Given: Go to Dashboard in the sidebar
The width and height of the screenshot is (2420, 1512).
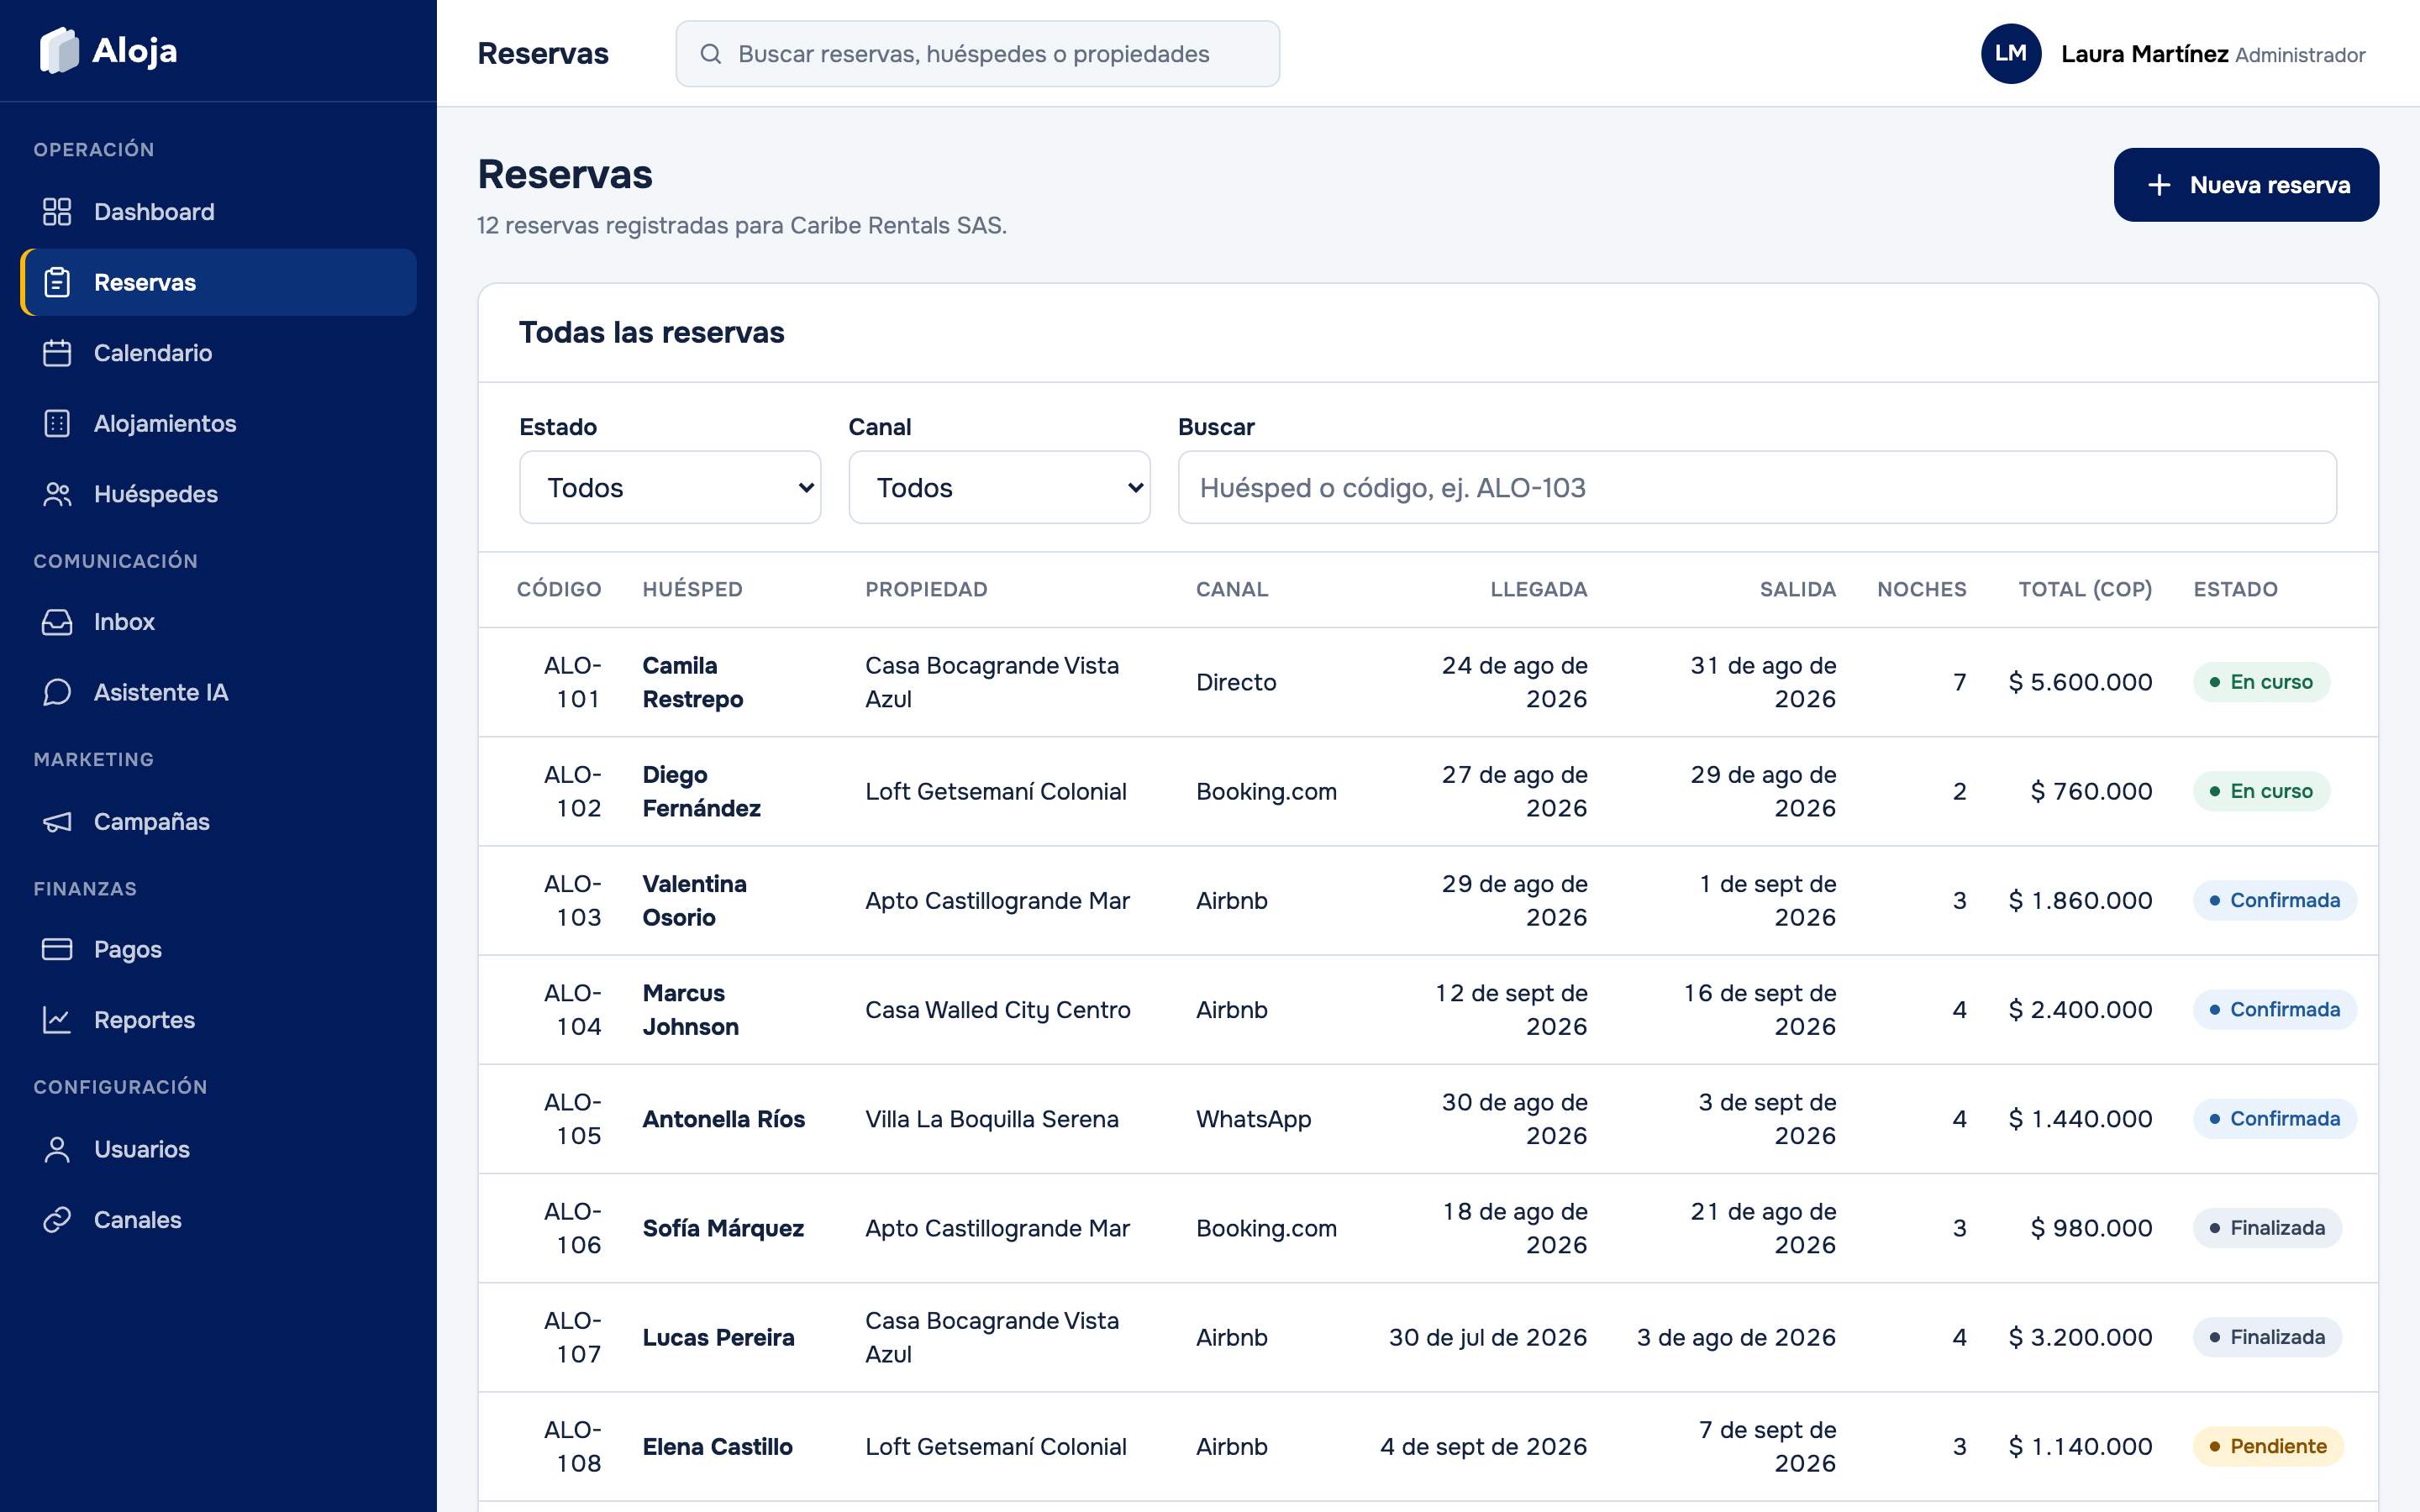Looking at the screenshot, I should tap(154, 212).
